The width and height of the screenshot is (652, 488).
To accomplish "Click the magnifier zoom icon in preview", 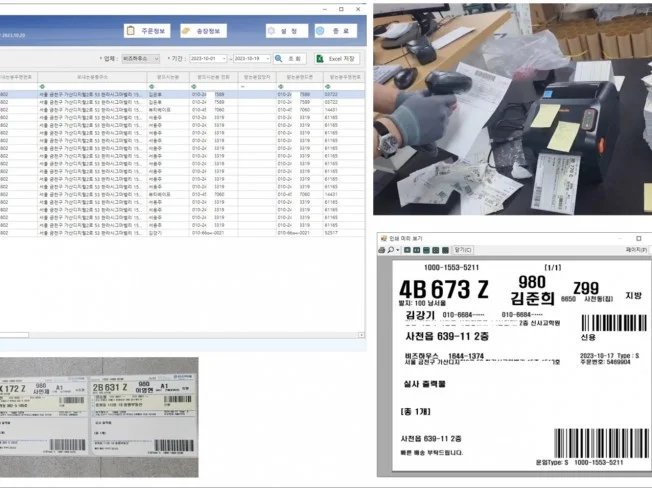I will [392, 249].
